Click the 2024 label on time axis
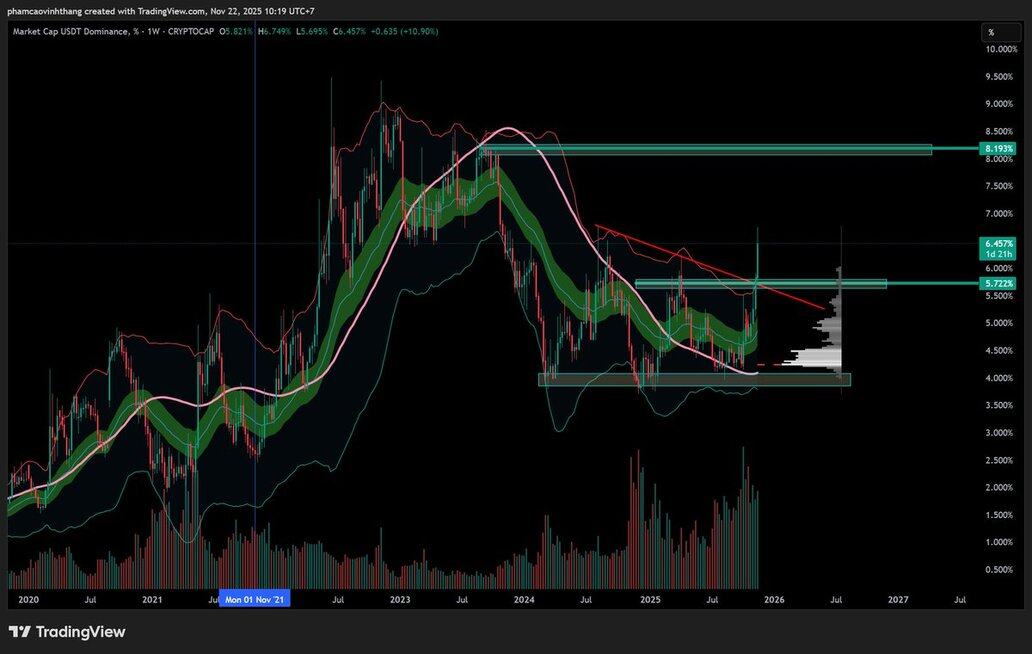 (524, 599)
